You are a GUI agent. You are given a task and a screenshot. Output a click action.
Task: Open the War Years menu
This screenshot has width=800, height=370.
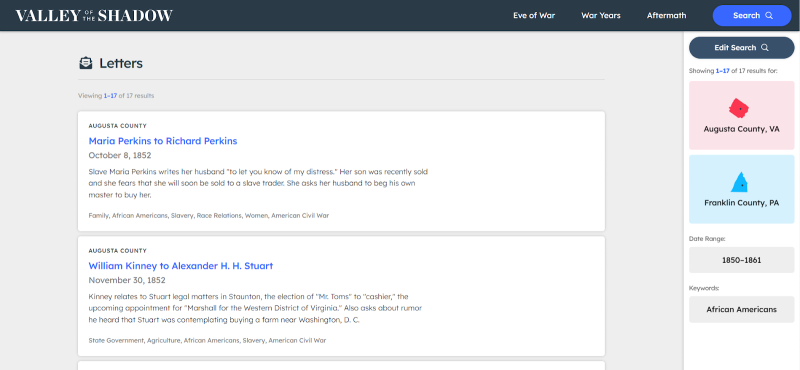(601, 15)
